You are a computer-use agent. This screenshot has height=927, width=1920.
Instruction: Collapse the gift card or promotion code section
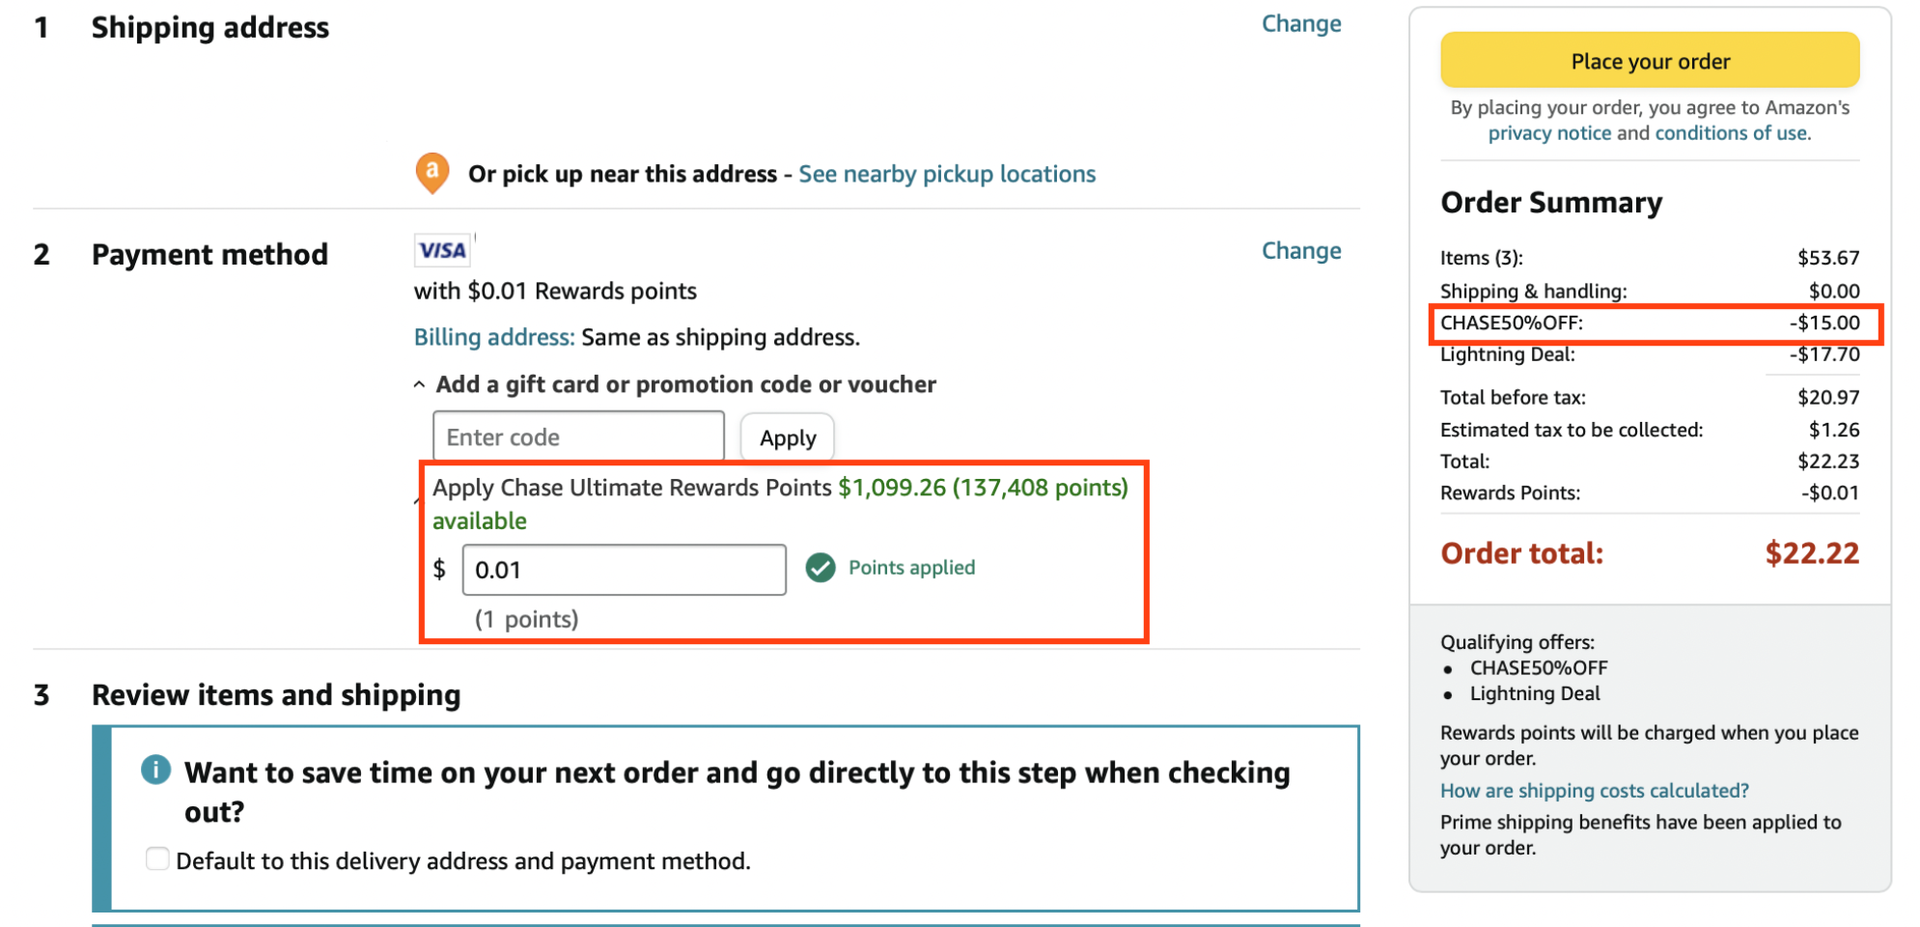click(418, 383)
